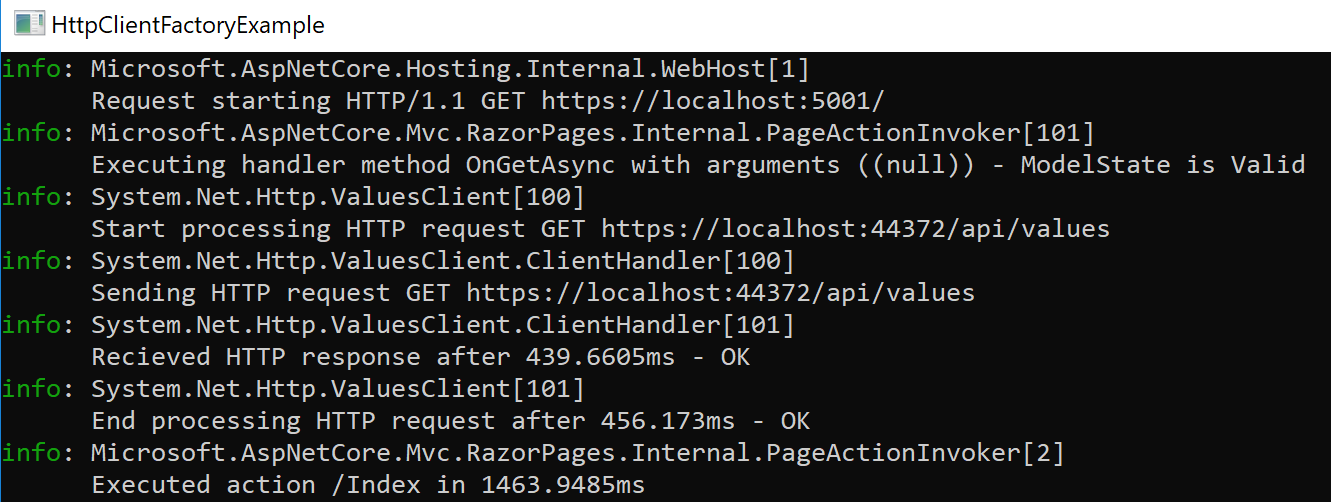Click the PageActionInvoker[101] log line
1331x502 pixels.
coord(593,133)
